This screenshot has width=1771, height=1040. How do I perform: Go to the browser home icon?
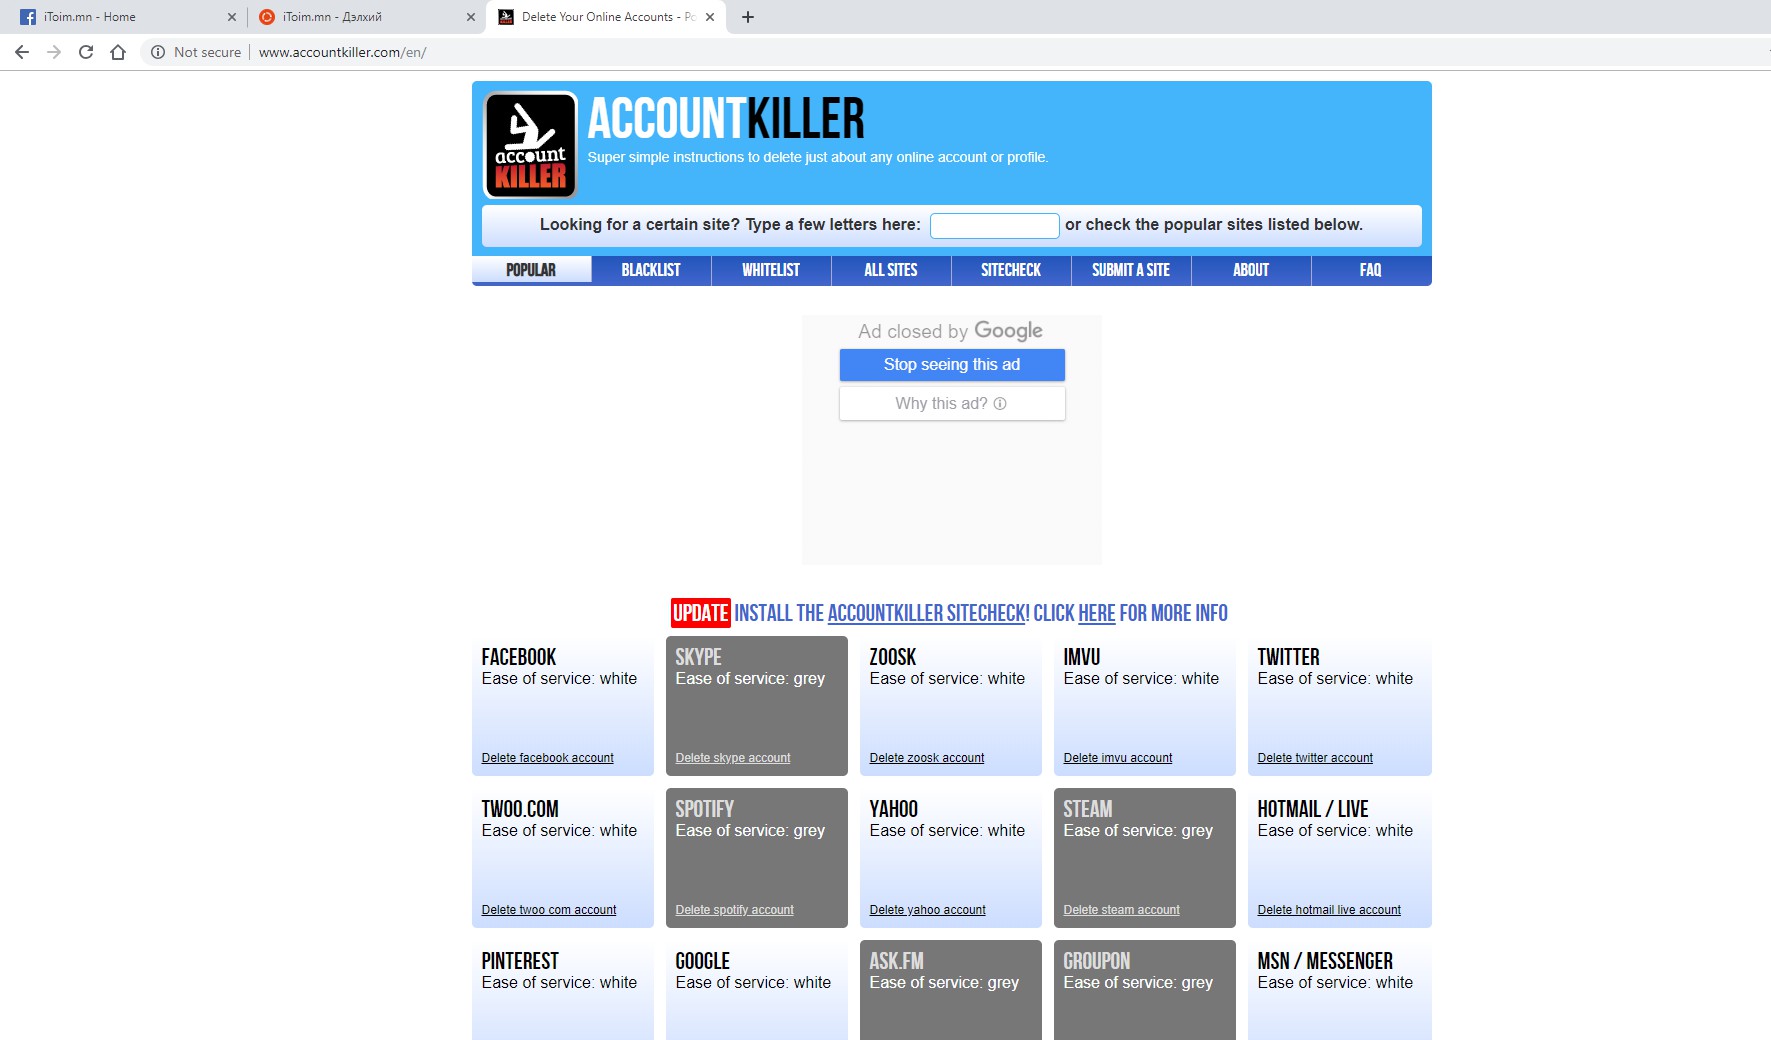click(118, 52)
